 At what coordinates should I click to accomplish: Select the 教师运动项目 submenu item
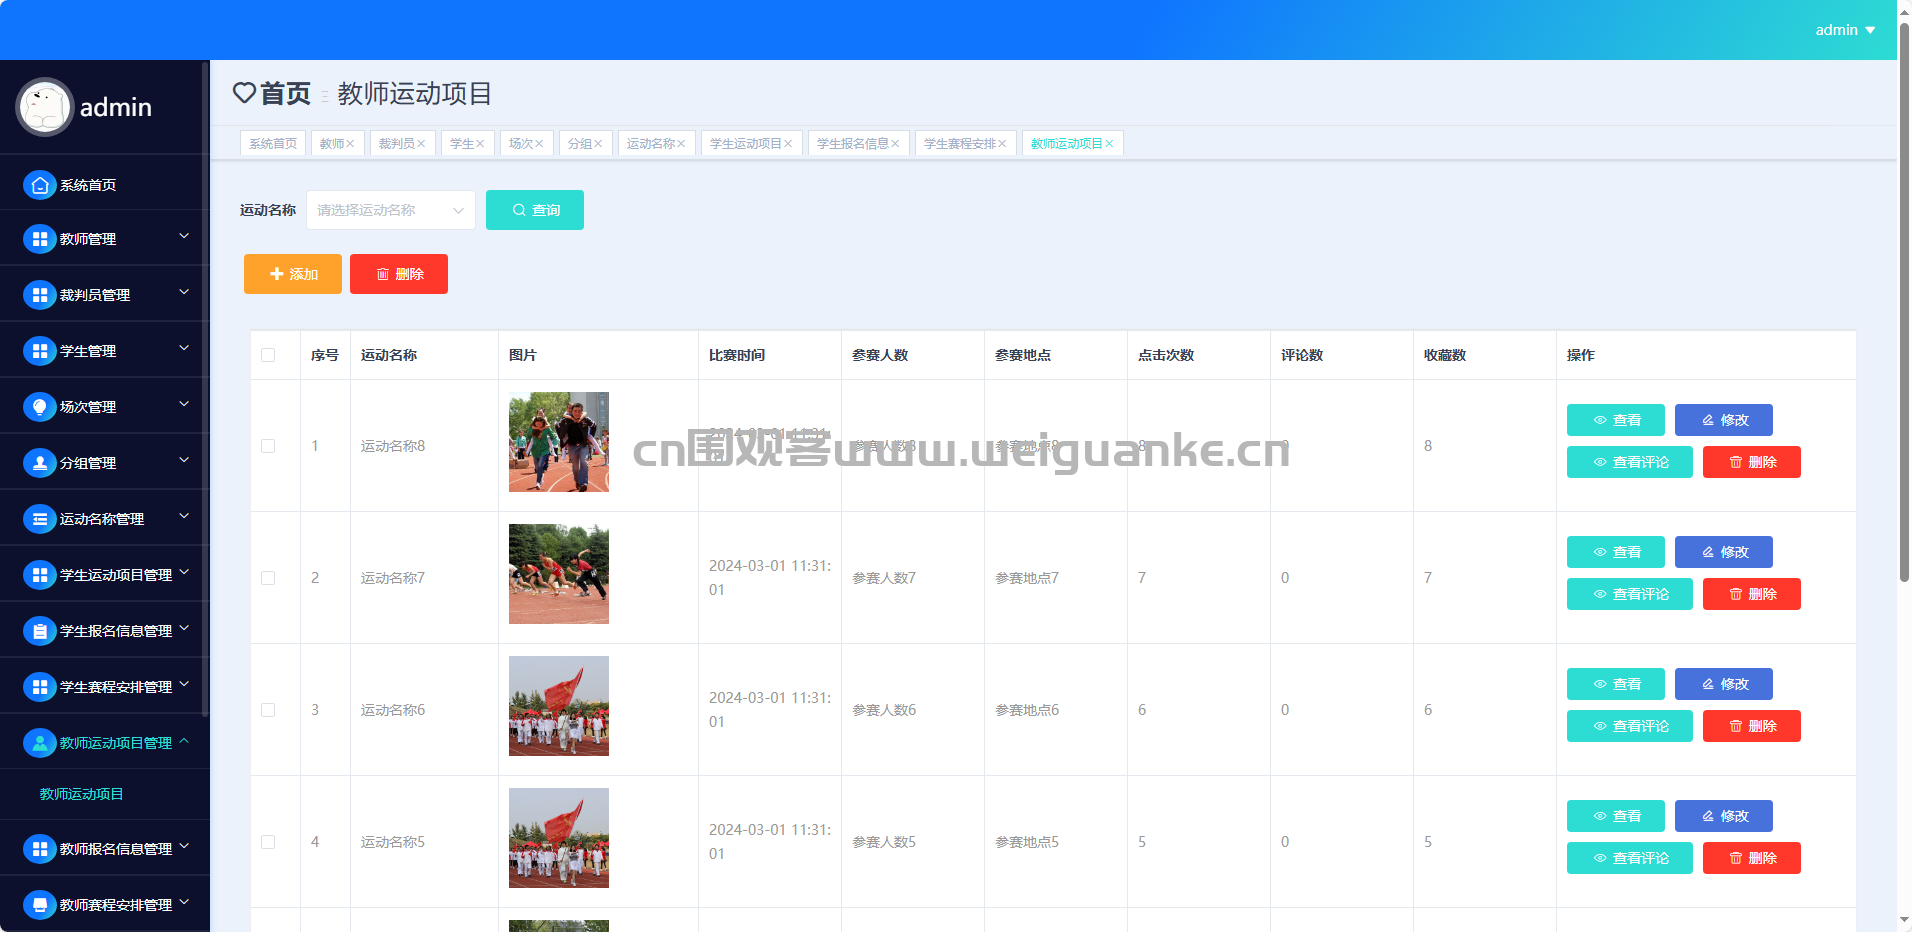(82, 794)
